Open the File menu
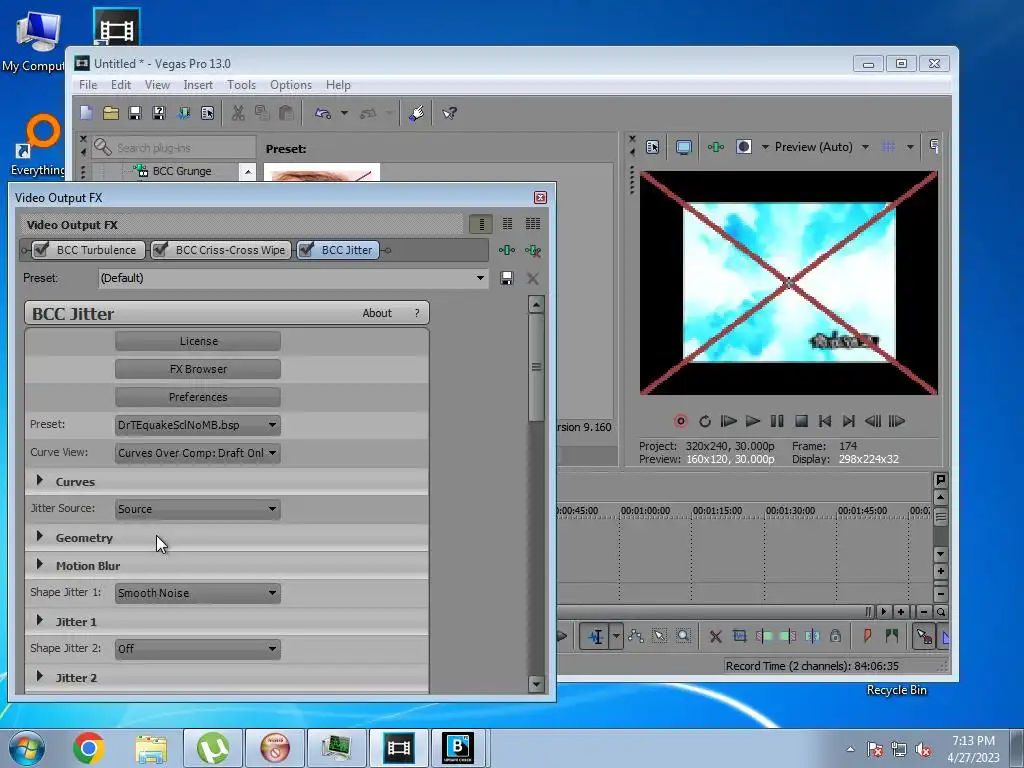This screenshot has width=1024, height=768. point(88,85)
